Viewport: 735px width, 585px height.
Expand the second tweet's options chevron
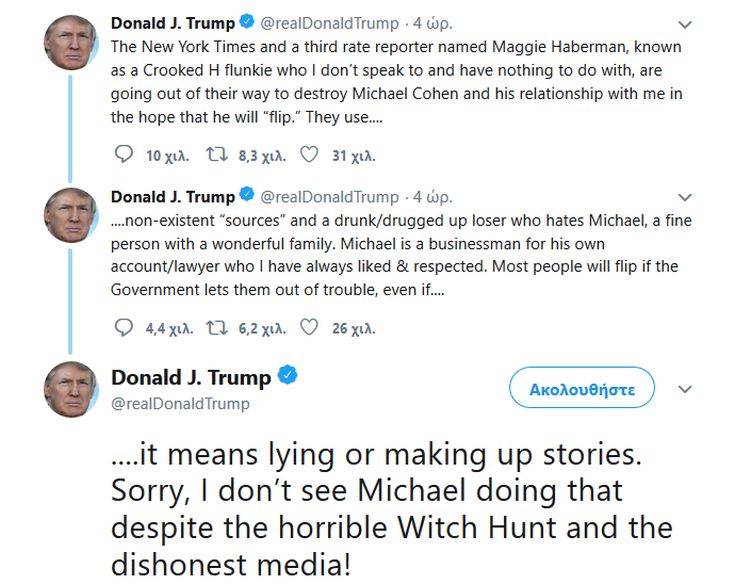[x=685, y=196]
